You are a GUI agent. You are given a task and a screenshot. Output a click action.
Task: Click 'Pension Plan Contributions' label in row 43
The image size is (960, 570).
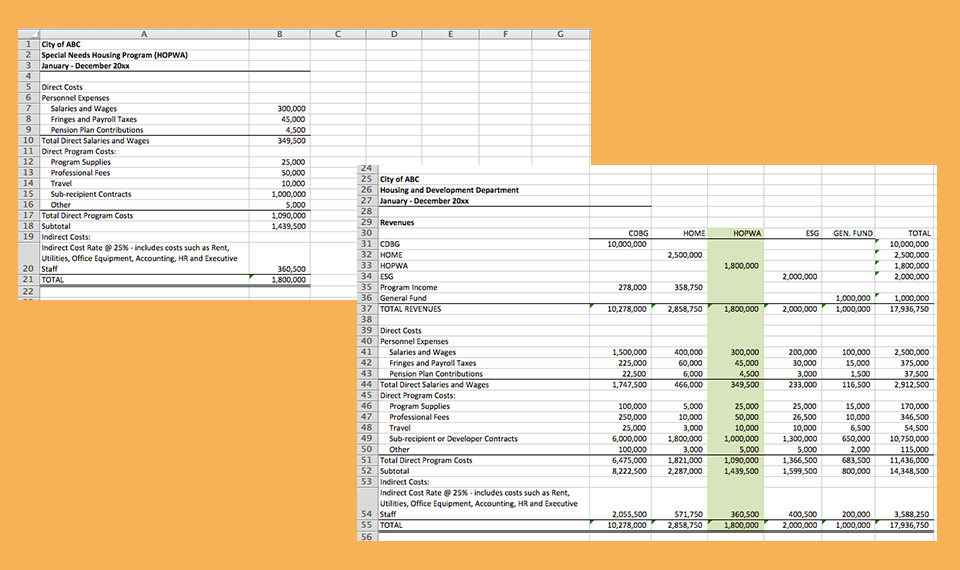436,374
